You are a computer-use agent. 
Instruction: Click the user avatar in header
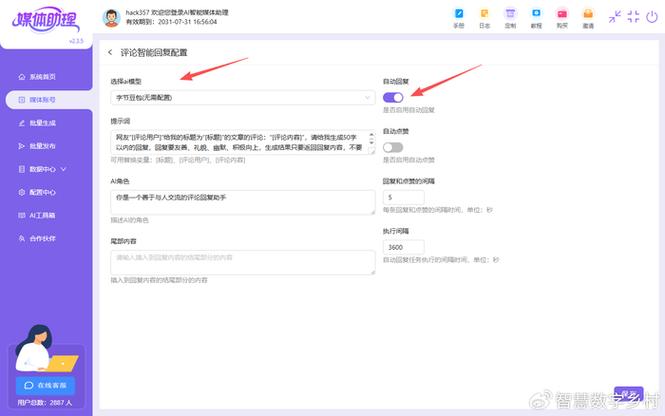pyautogui.click(x=112, y=18)
